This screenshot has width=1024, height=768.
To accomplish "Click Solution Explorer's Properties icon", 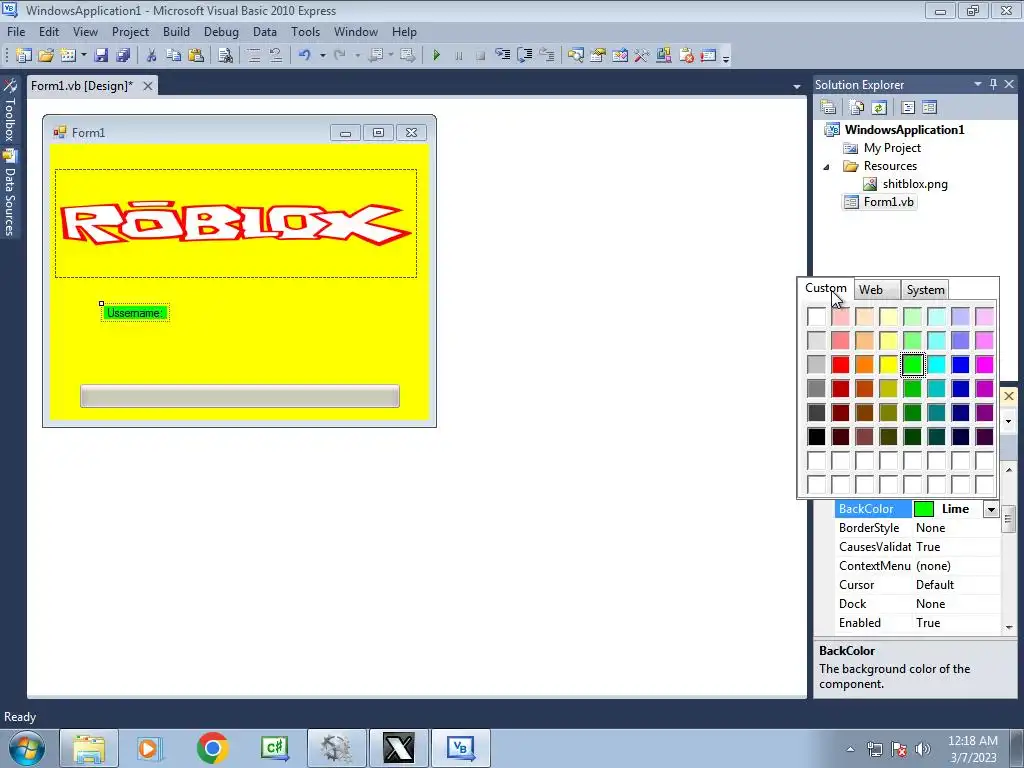I will 828,107.
